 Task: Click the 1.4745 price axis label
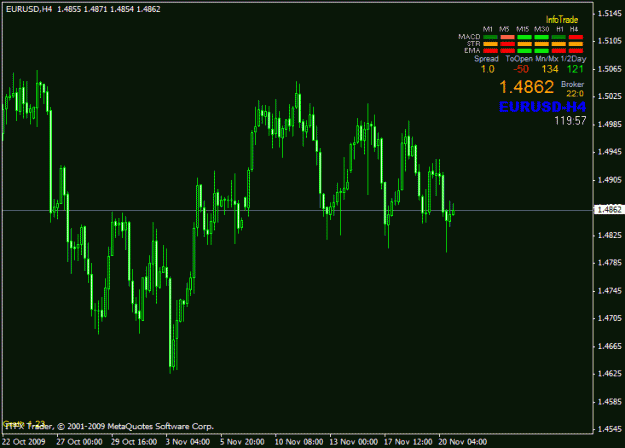610,291
